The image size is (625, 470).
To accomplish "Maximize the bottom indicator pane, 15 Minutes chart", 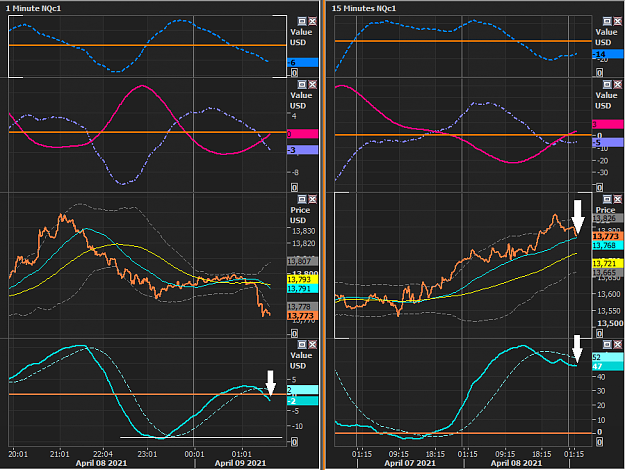I will [607, 344].
